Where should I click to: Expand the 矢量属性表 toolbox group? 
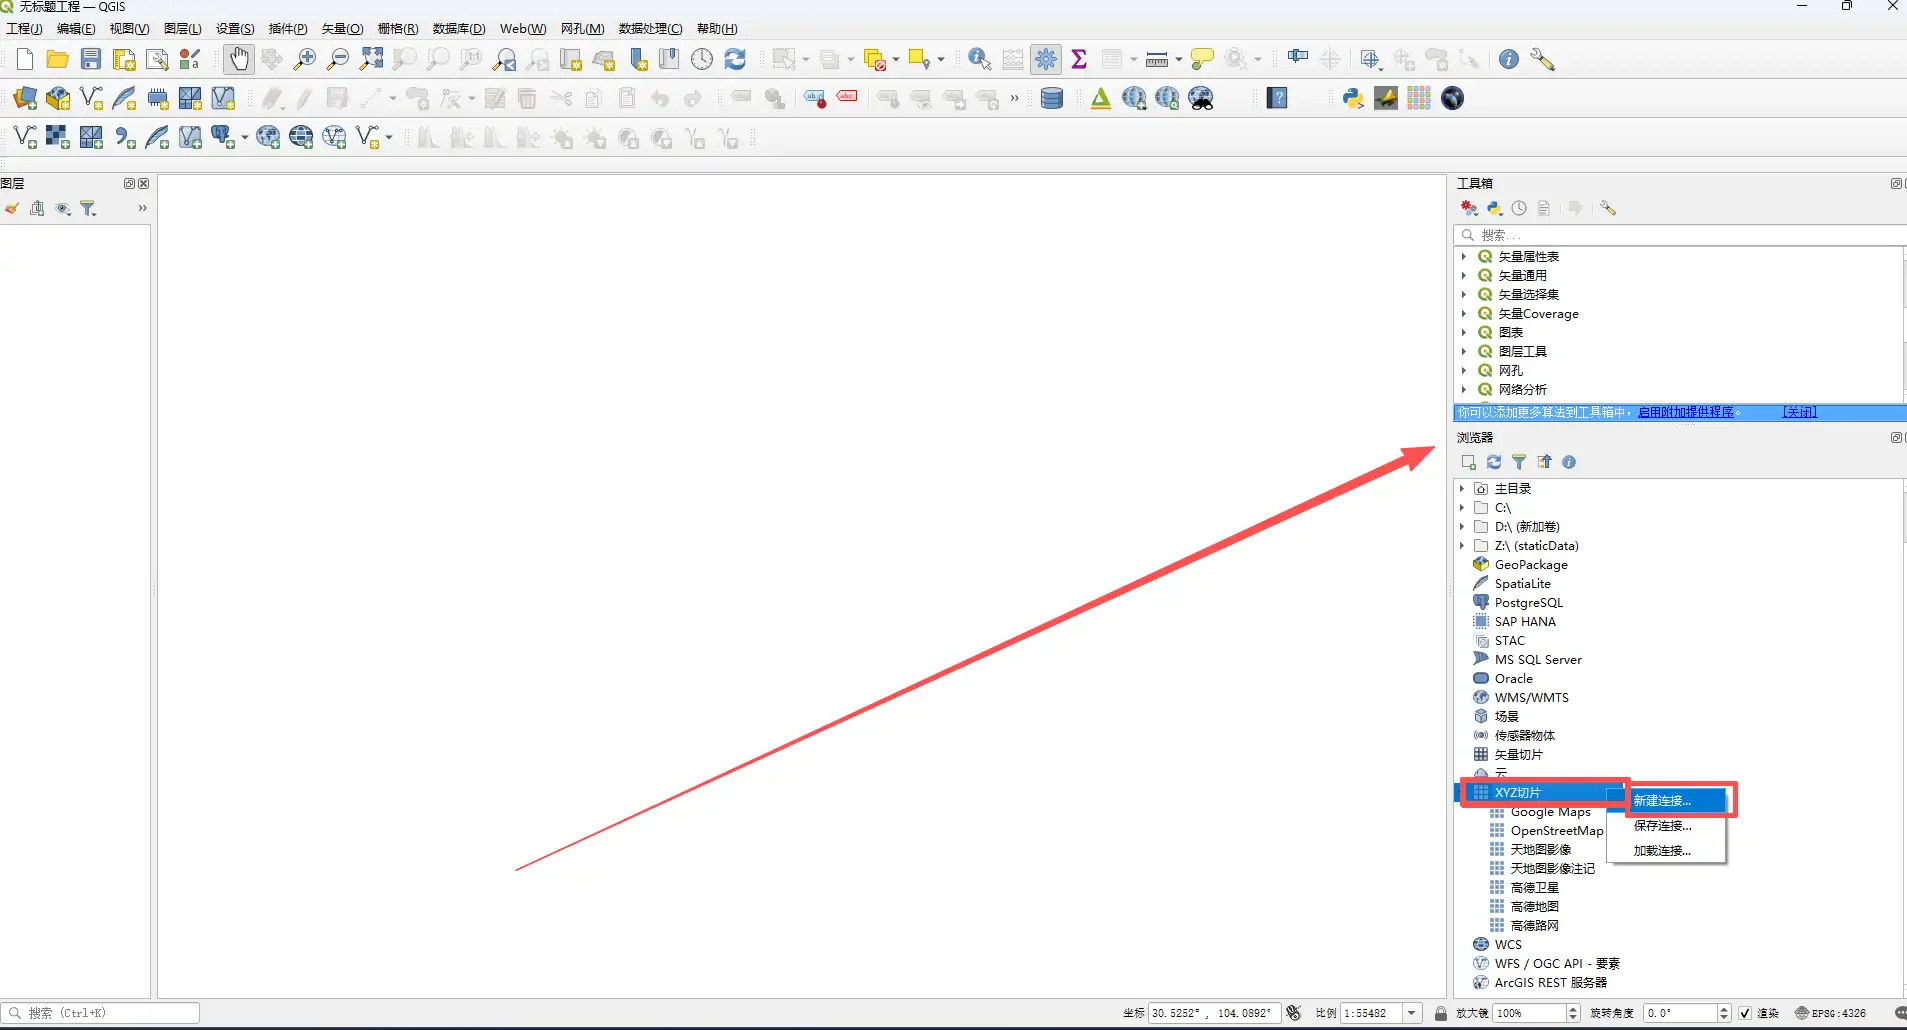click(1464, 257)
